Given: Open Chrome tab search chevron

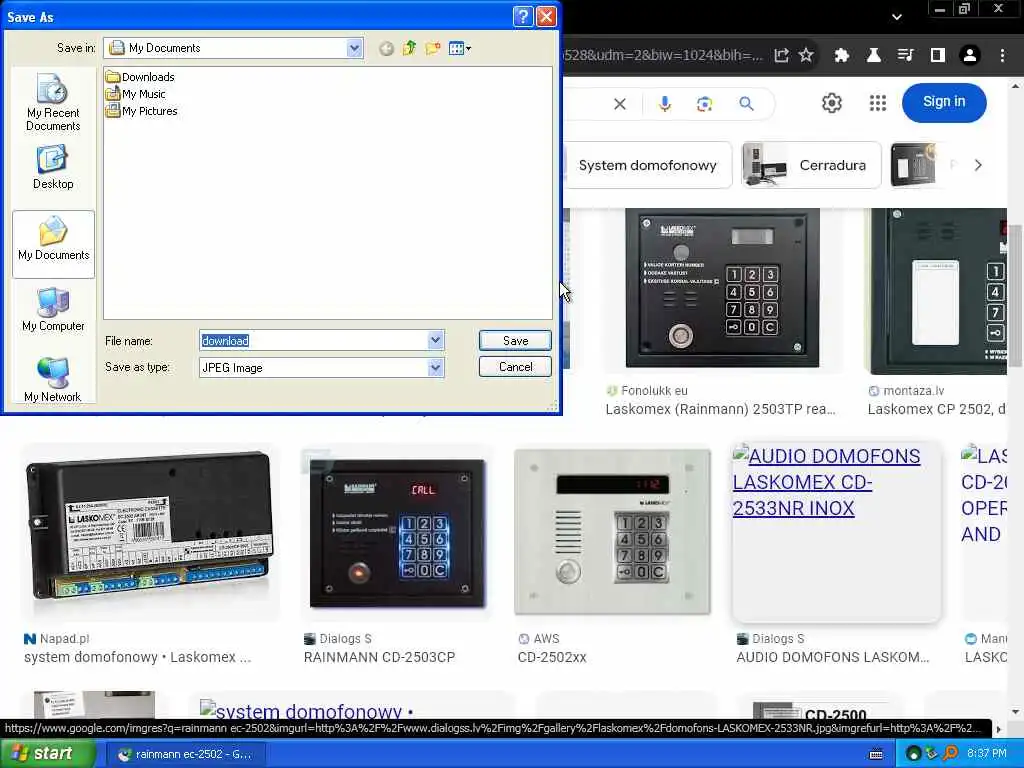Looking at the screenshot, I should [x=897, y=17].
